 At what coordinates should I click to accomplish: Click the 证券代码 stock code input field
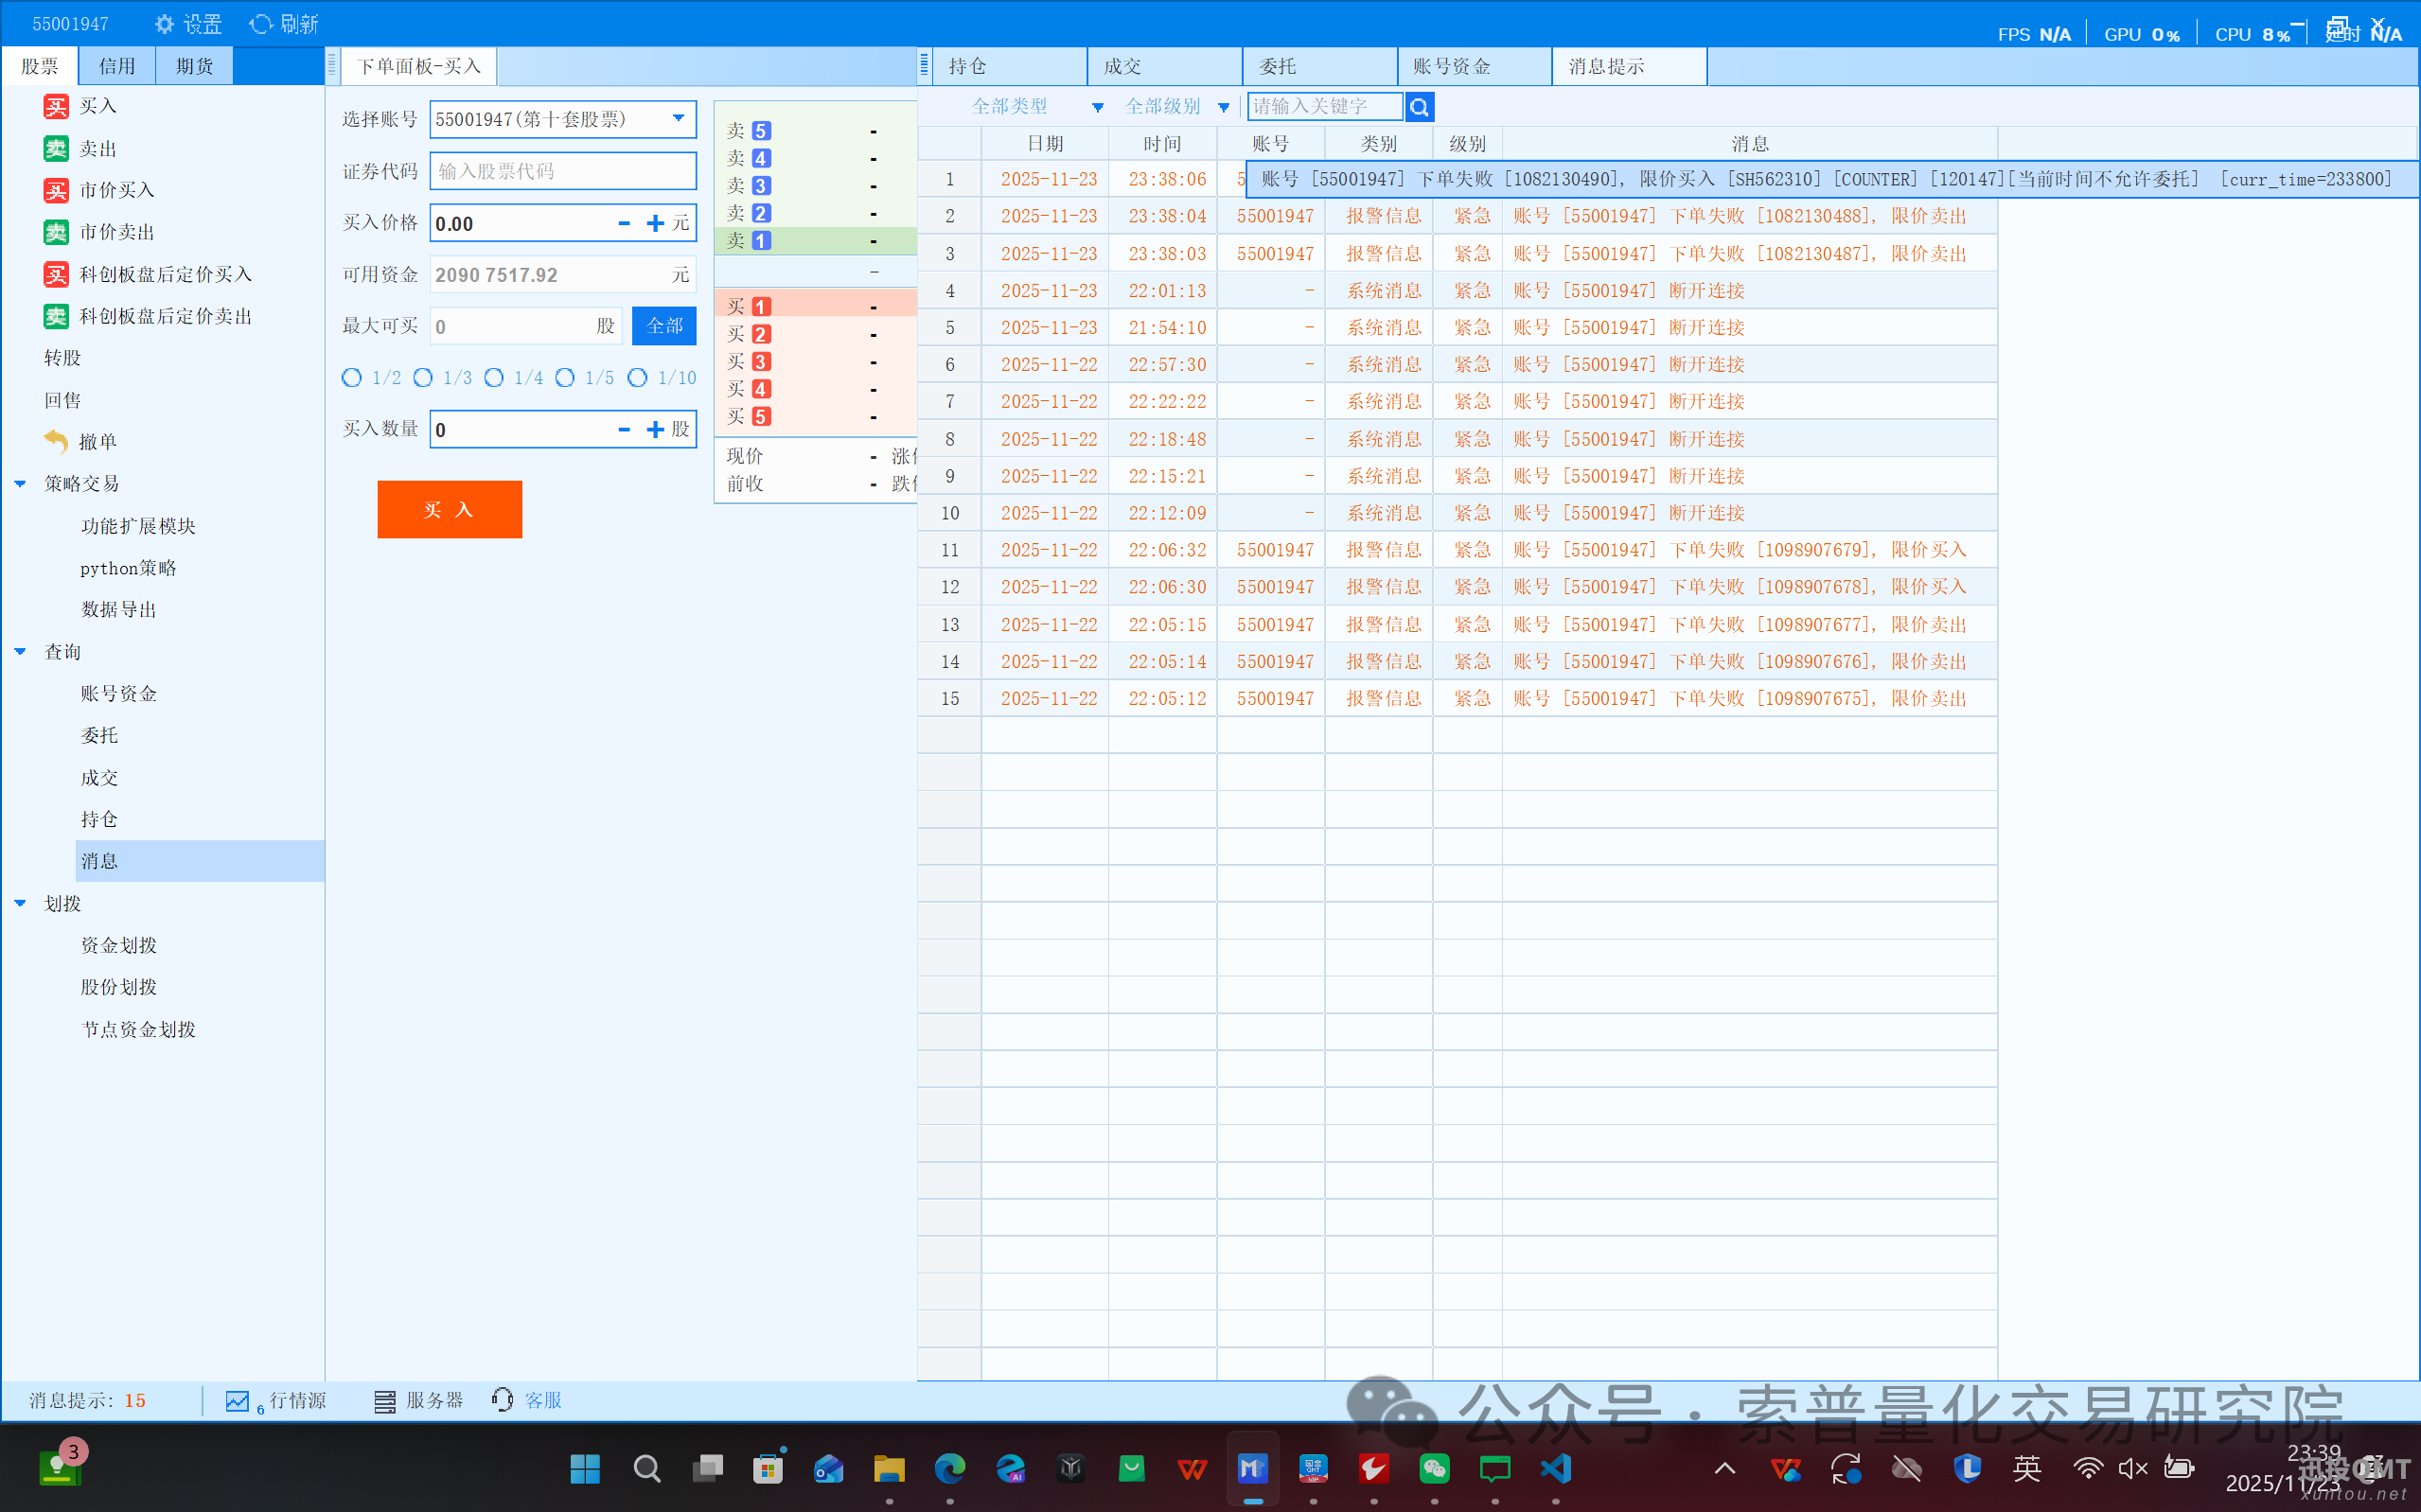563,171
